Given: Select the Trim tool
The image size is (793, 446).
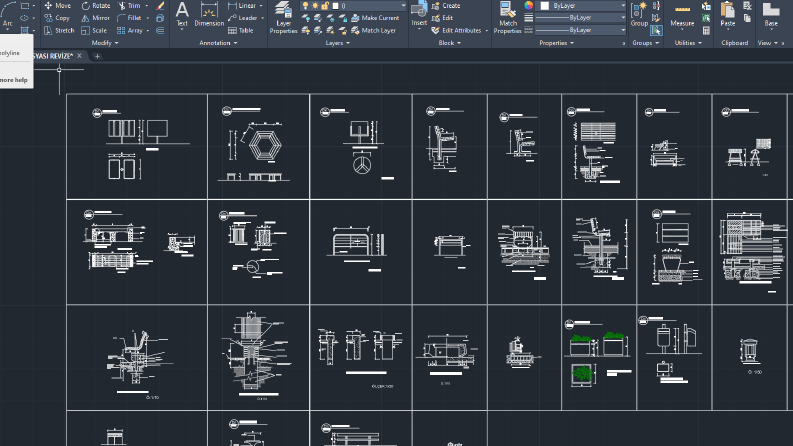Looking at the screenshot, I should click(x=129, y=6).
